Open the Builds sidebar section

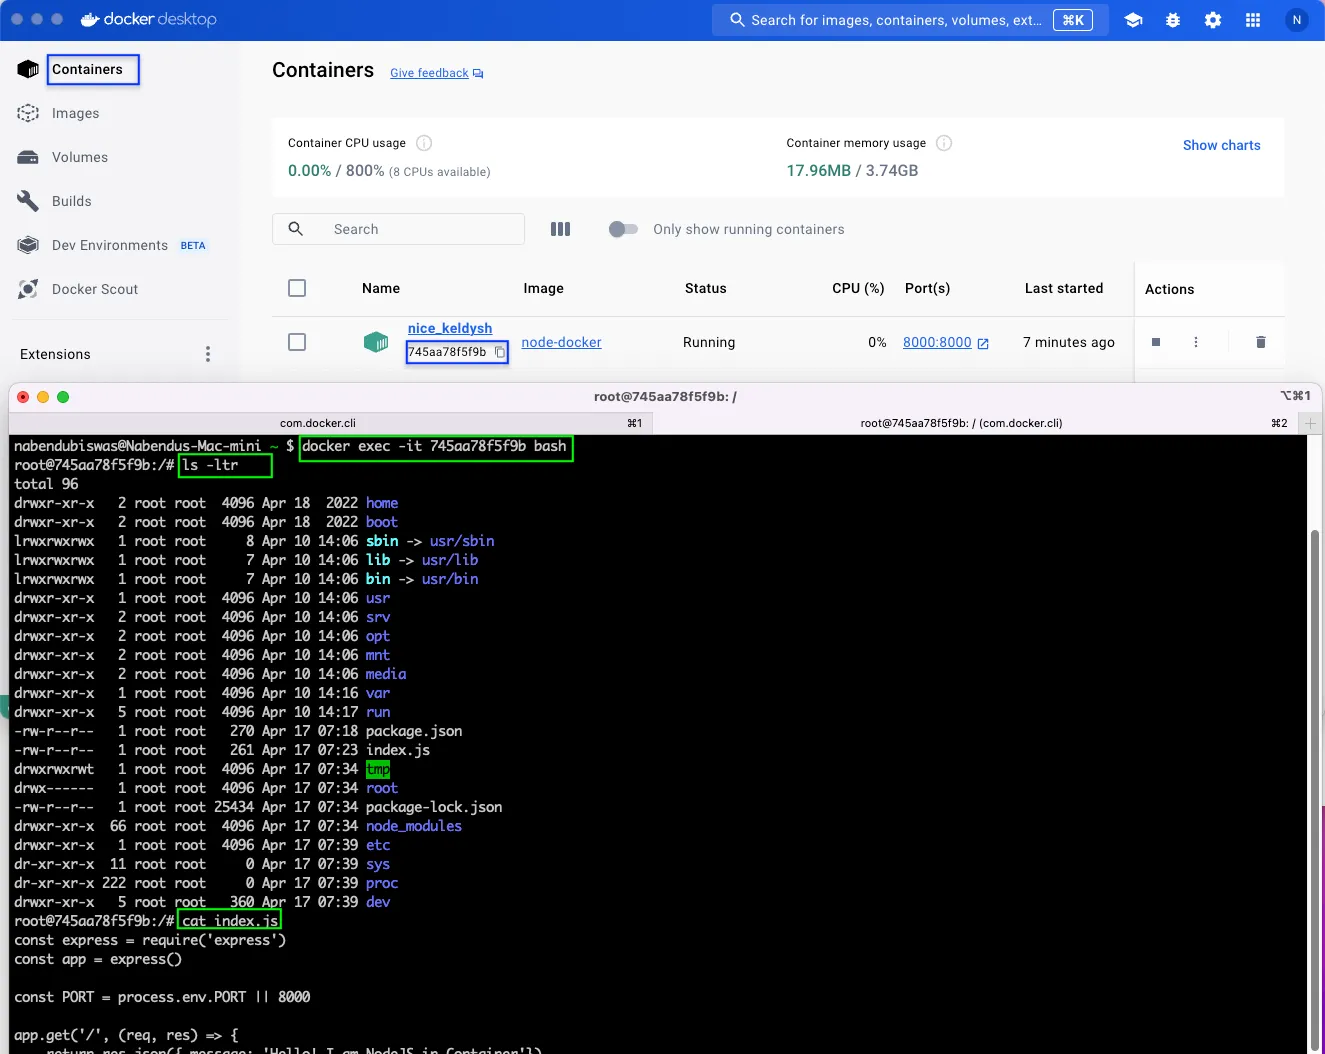[x=71, y=201]
